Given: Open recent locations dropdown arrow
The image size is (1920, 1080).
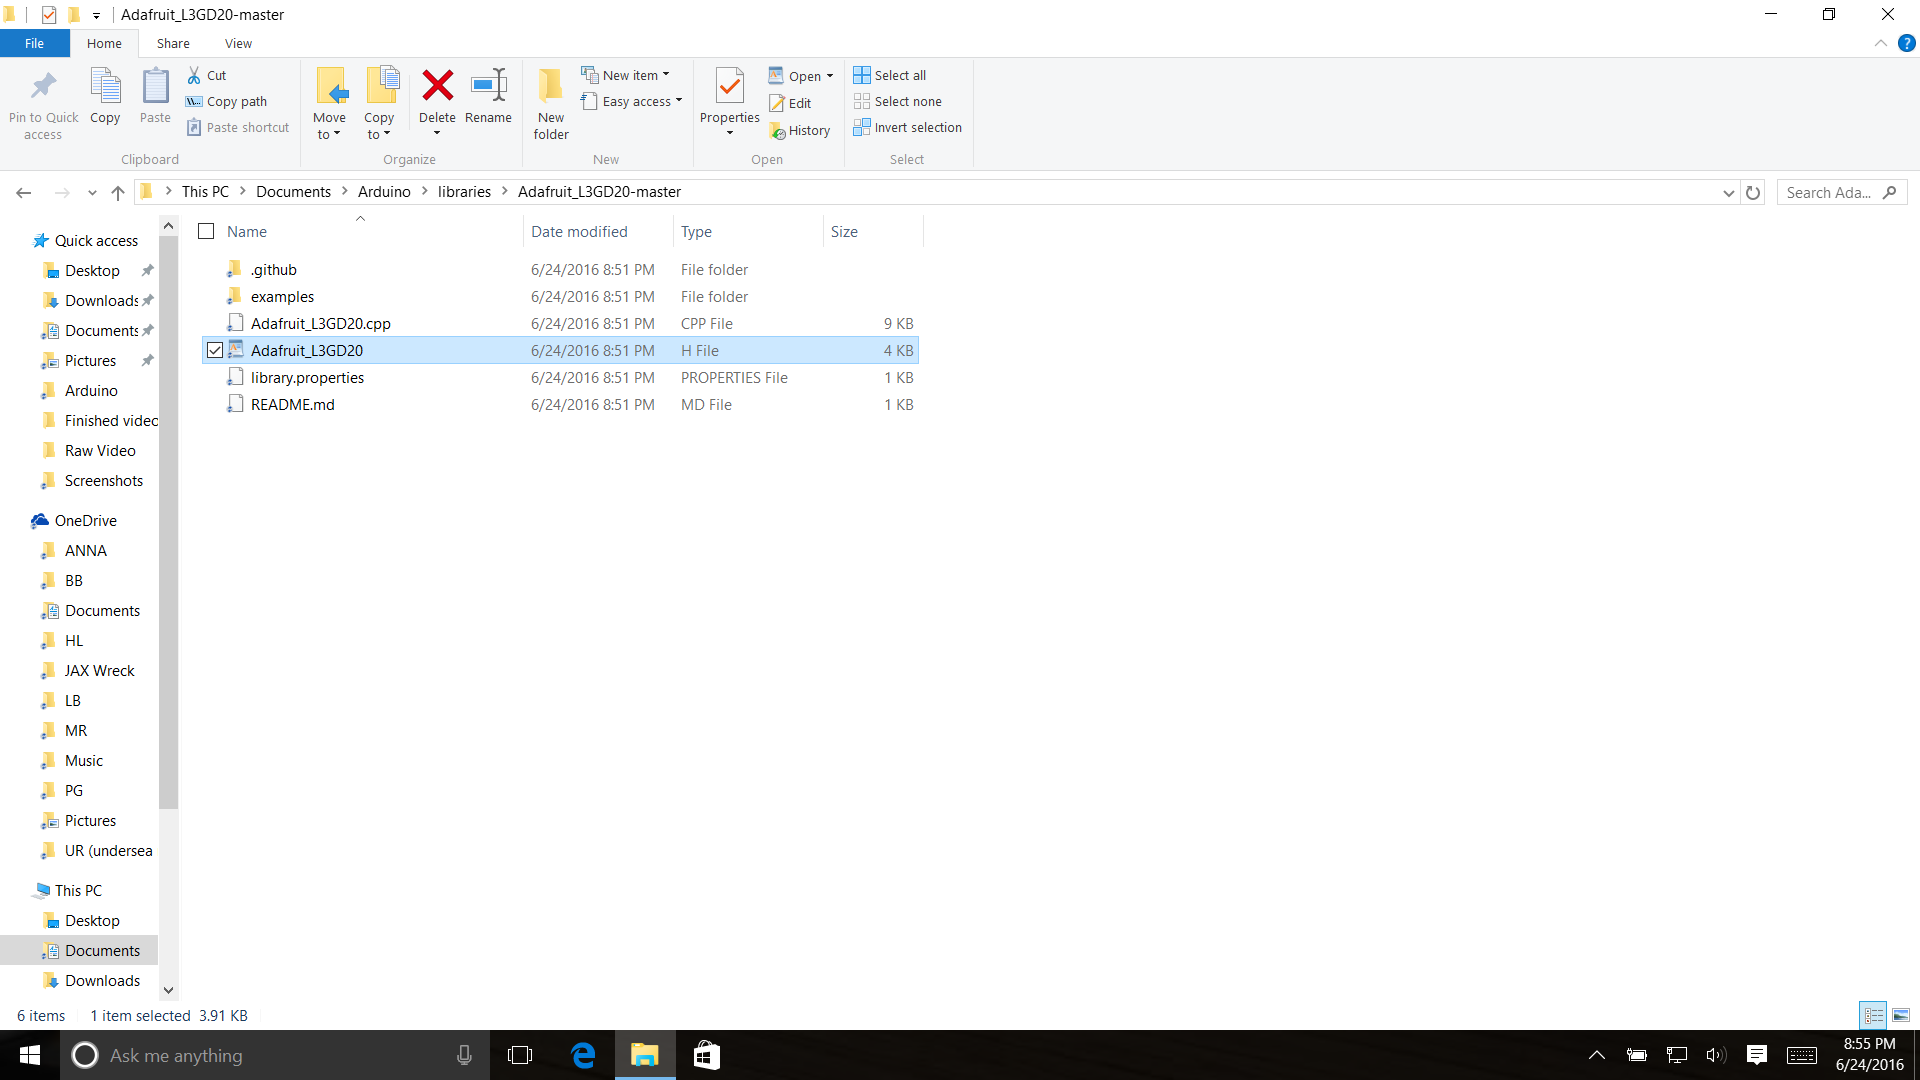Looking at the screenshot, I should [92, 193].
